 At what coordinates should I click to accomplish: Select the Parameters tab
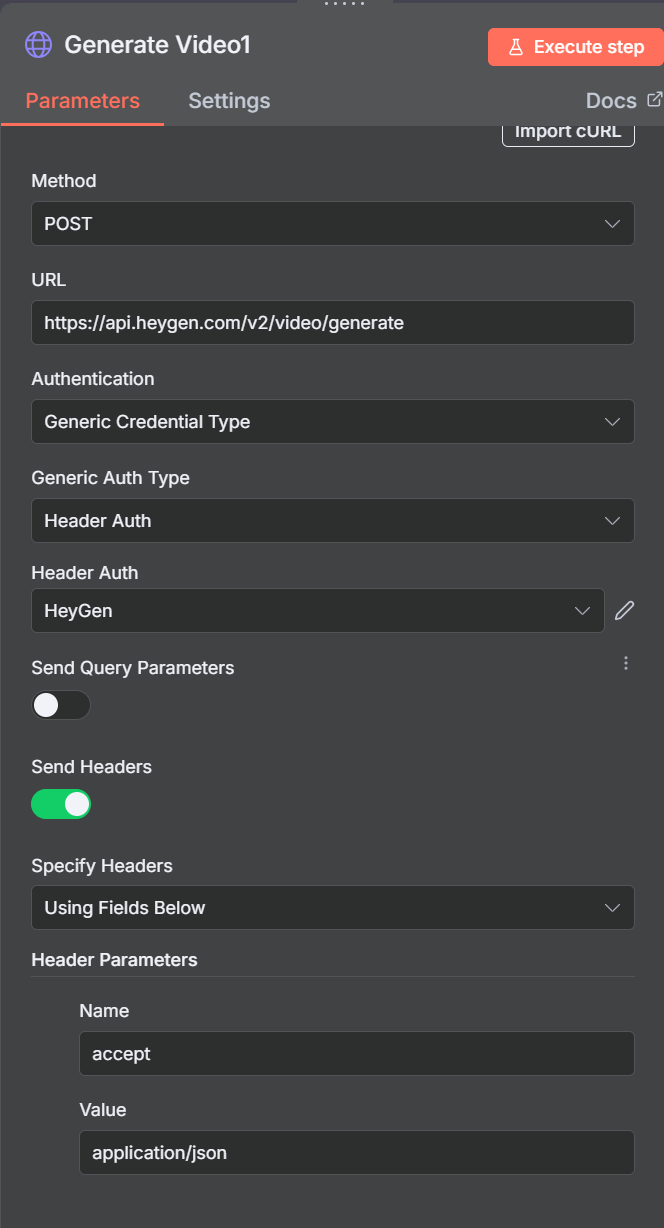pyautogui.click(x=82, y=101)
